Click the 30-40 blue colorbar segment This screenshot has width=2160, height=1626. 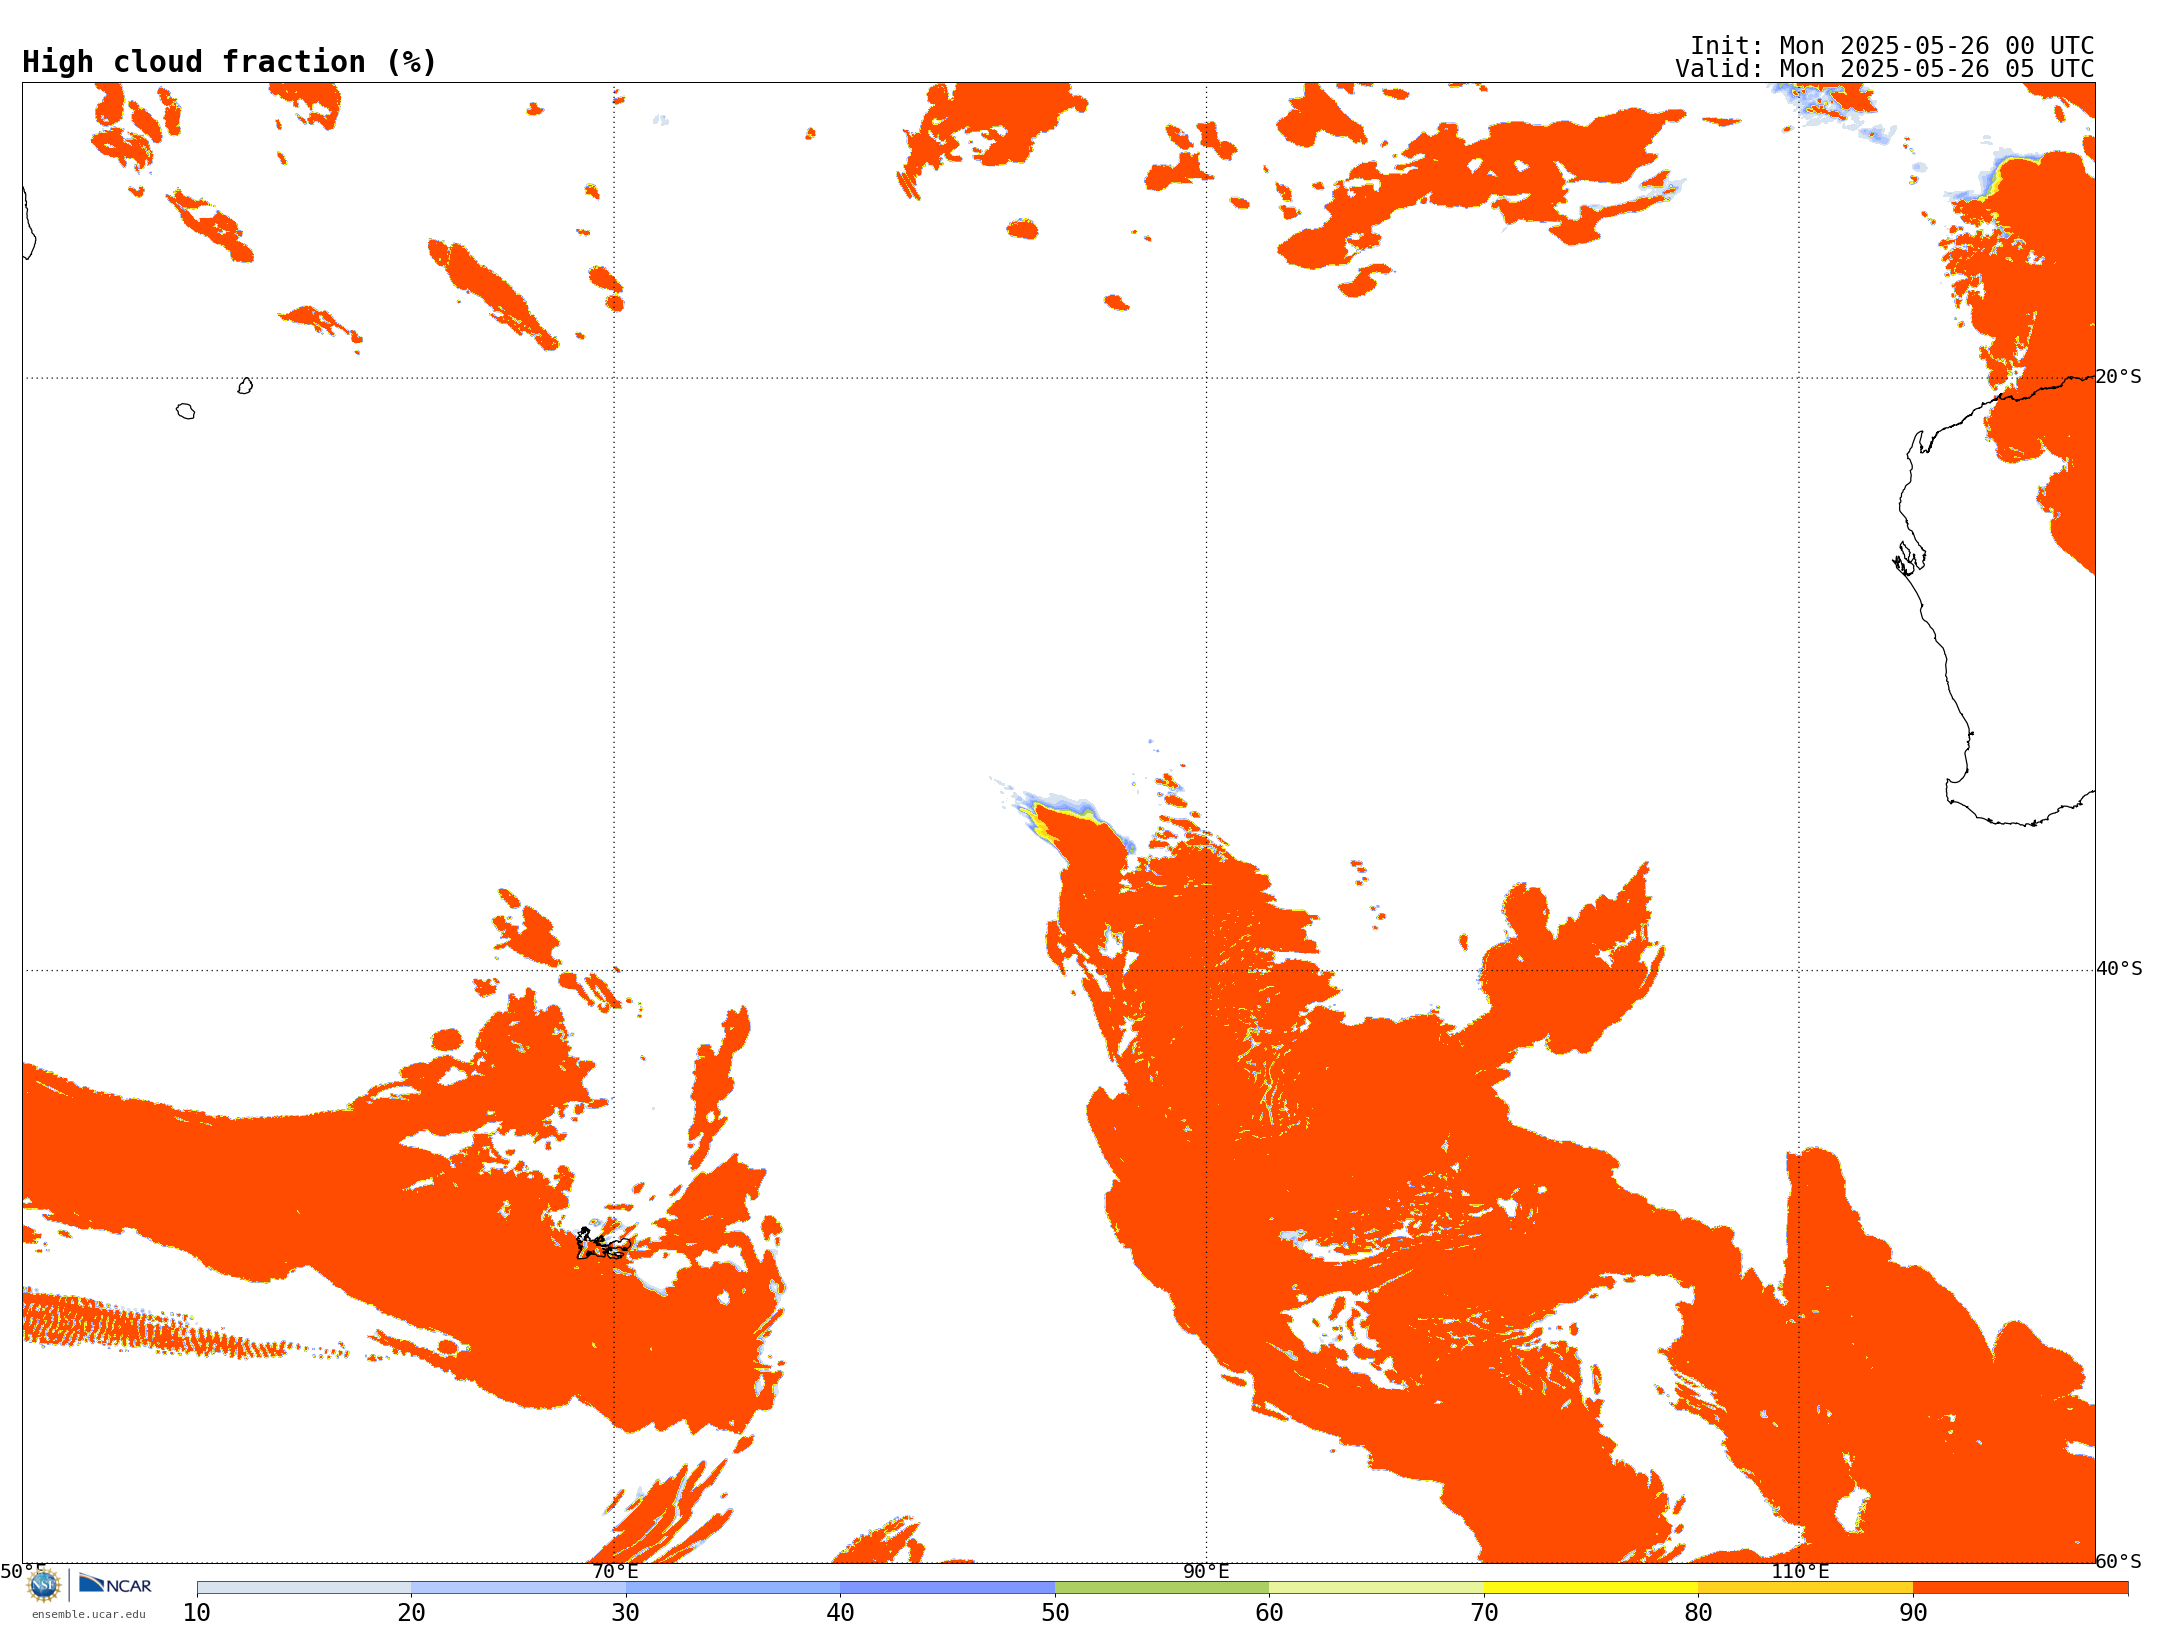[x=733, y=1588]
